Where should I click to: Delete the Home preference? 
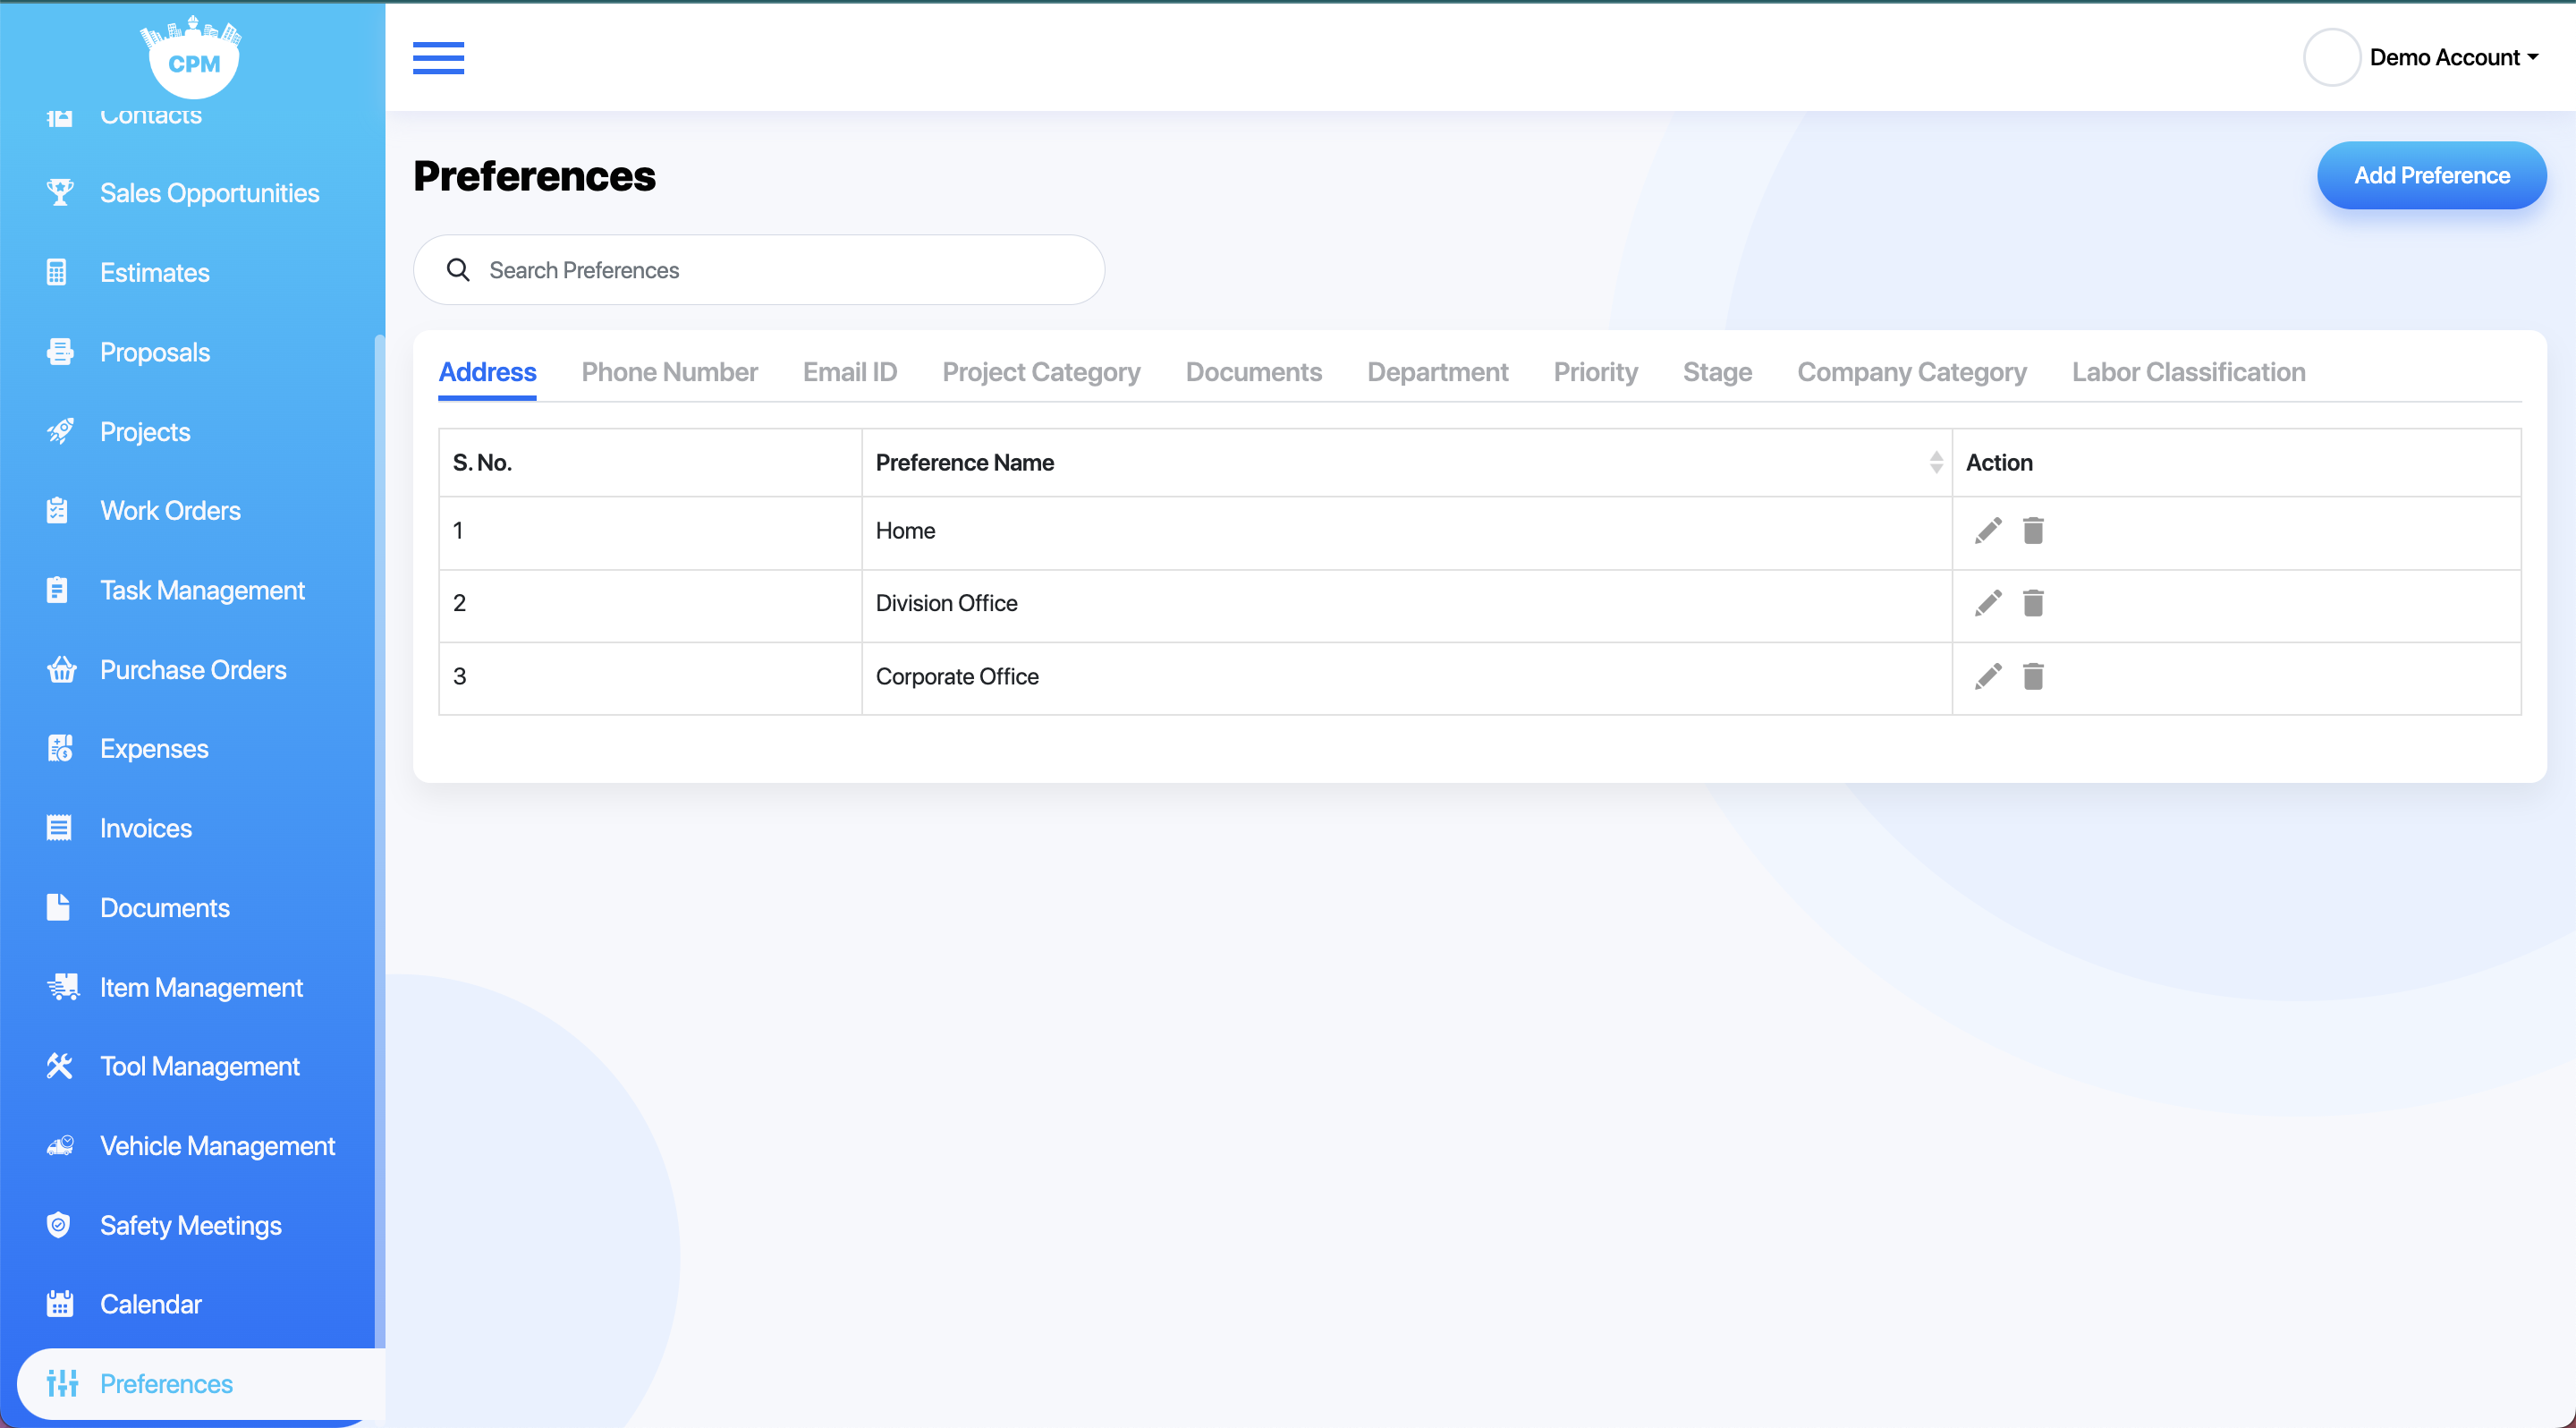[2033, 530]
